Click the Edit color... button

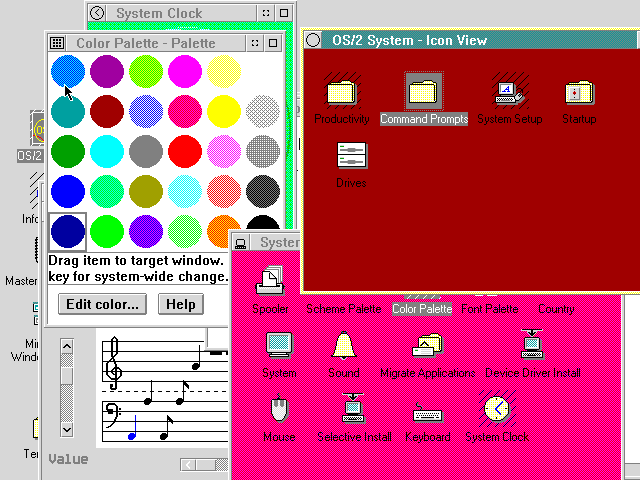pos(102,304)
